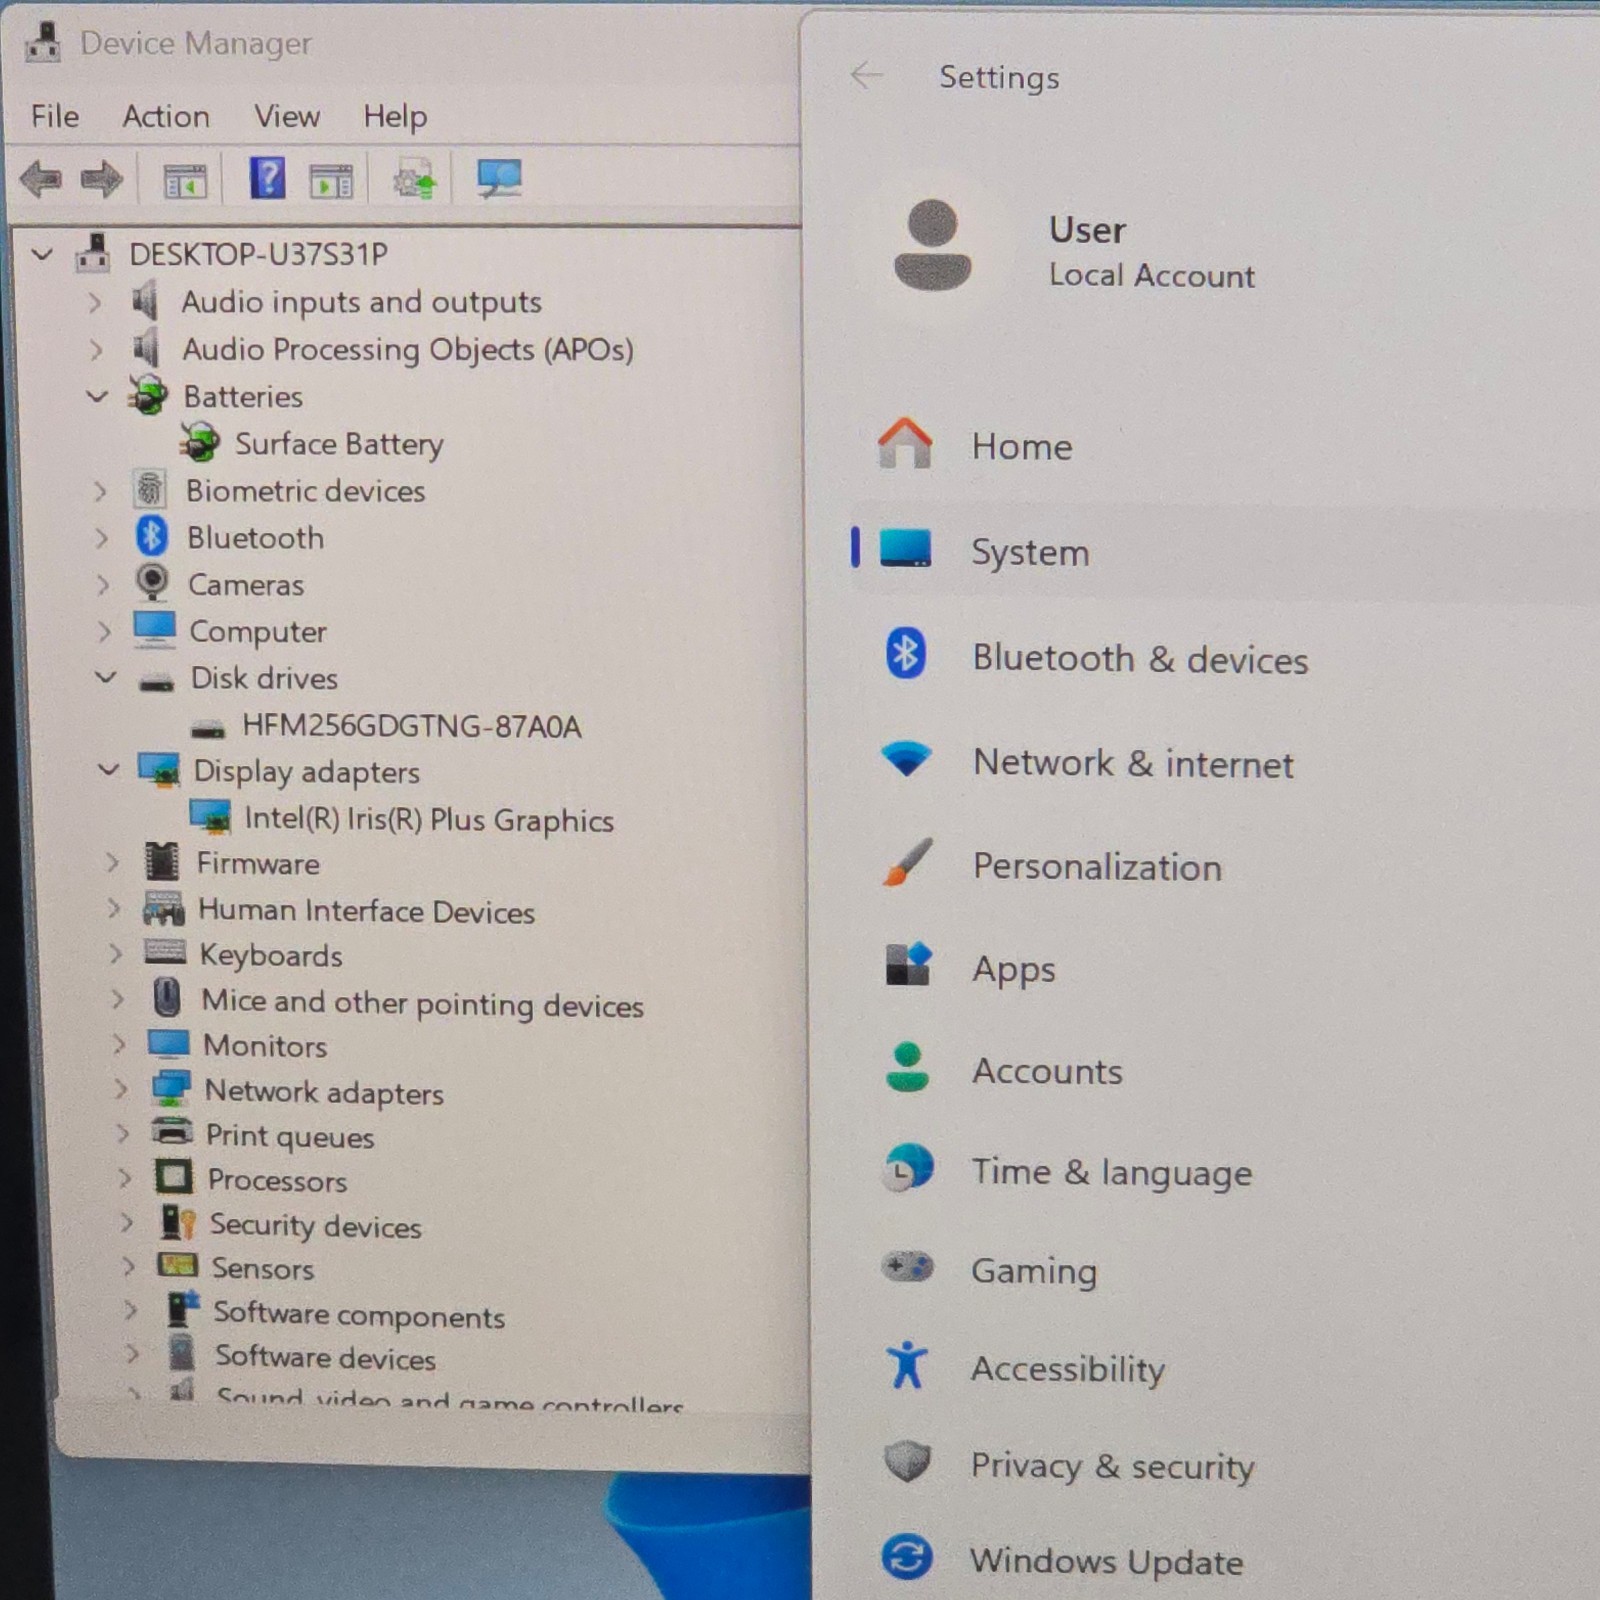
Task: Select Human Interface Devices row
Action: 366,911
